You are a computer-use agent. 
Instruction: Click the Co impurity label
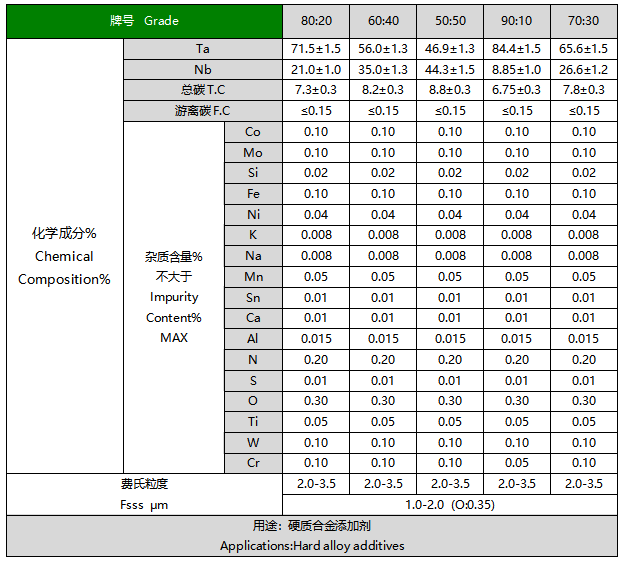click(253, 132)
